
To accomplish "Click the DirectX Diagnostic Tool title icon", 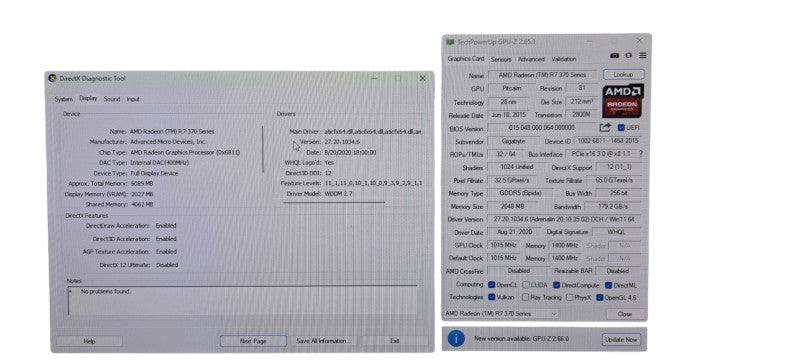I will pyautogui.click(x=53, y=79).
